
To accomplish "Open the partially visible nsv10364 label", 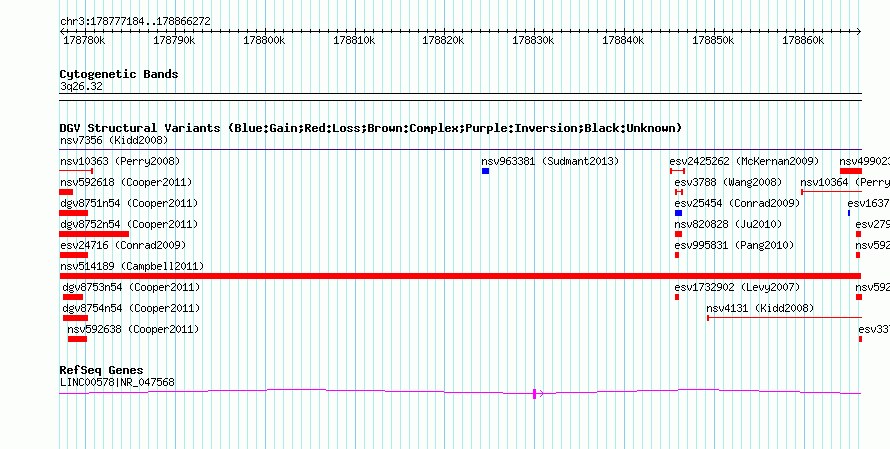I will click(845, 182).
